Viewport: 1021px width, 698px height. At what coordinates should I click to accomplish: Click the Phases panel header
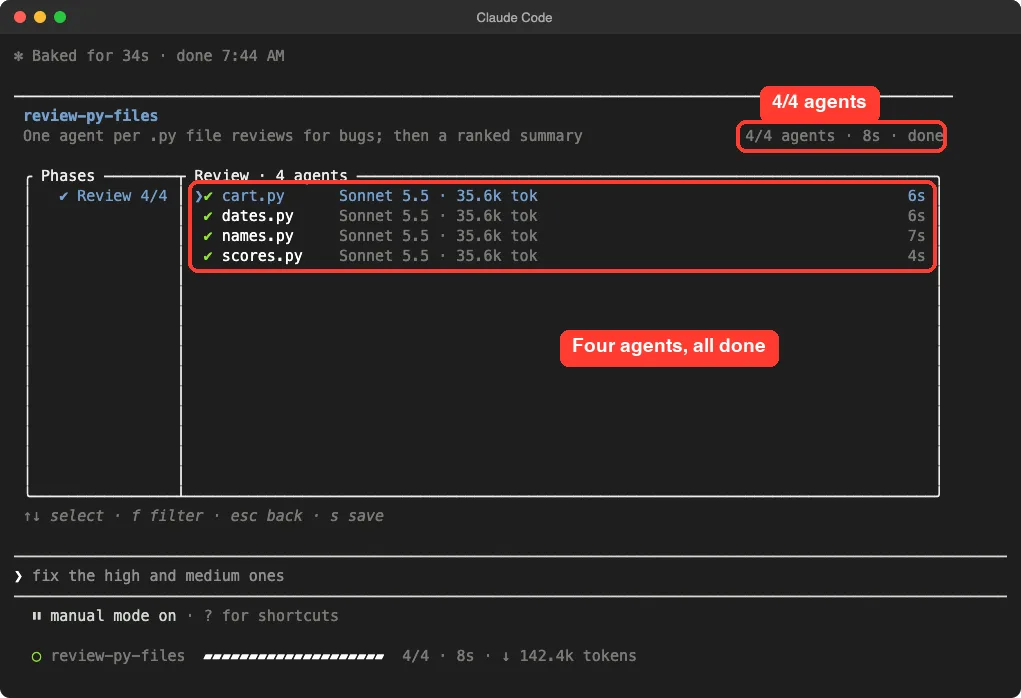[x=68, y=176]
